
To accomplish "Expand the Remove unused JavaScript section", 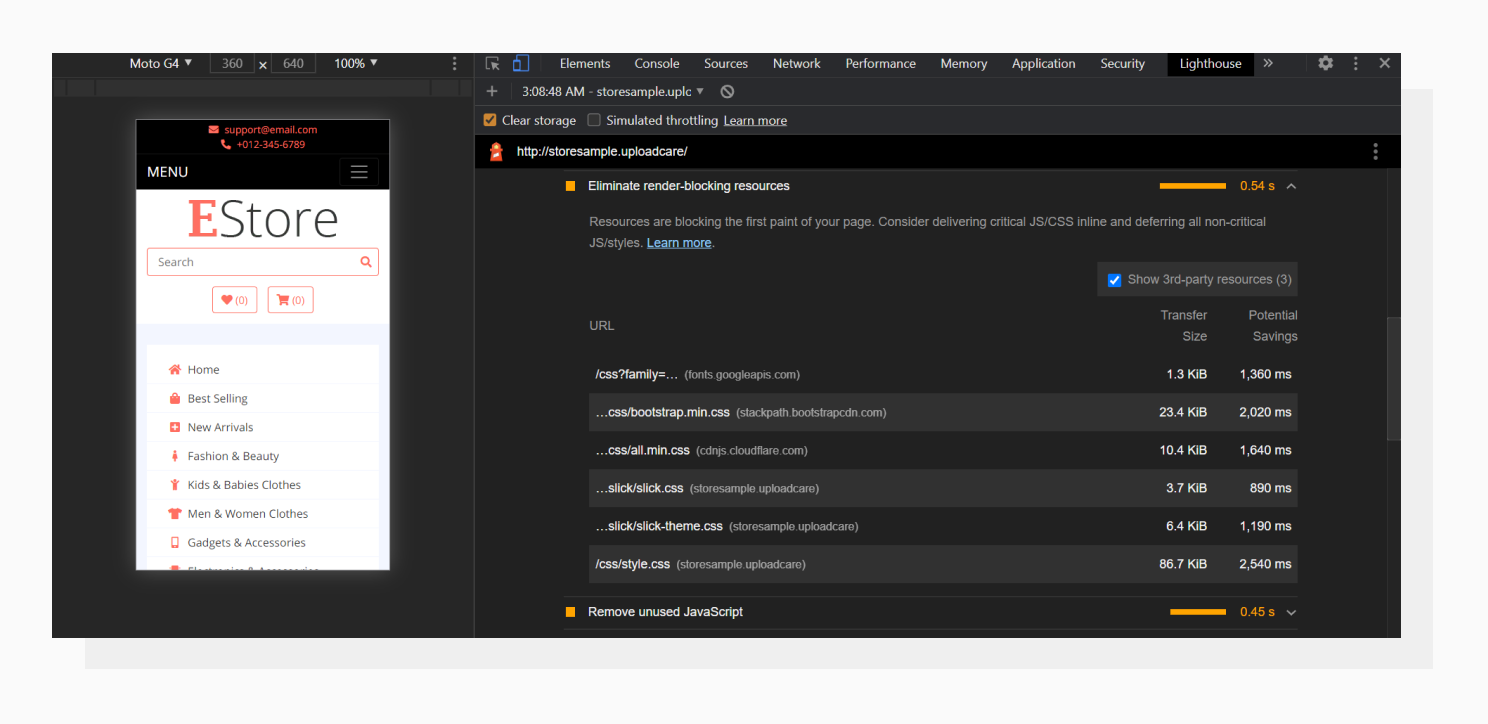I will 1290,611.
